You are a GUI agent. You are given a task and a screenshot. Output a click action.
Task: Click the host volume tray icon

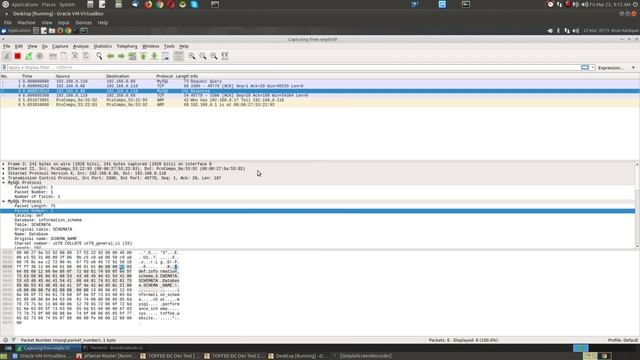[x=584, y=4]
